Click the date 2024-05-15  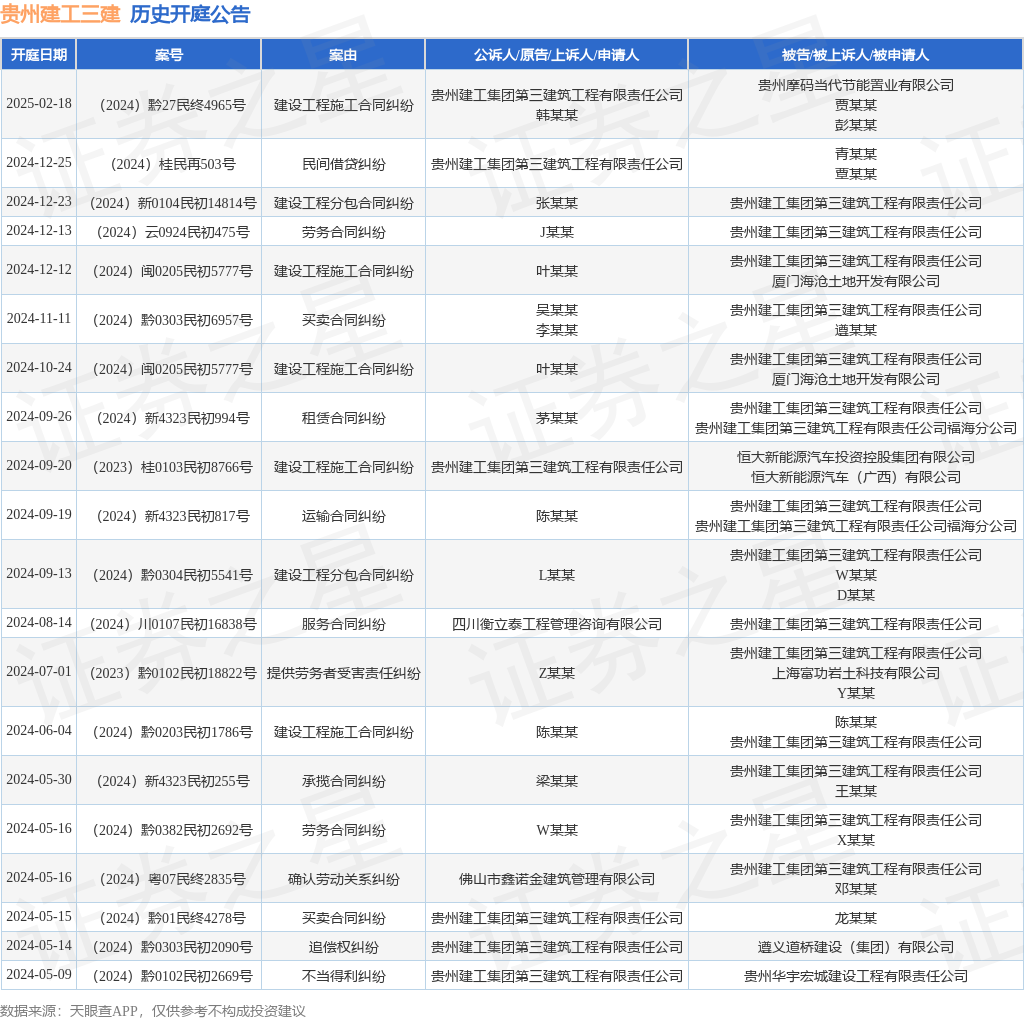(39, 916)
